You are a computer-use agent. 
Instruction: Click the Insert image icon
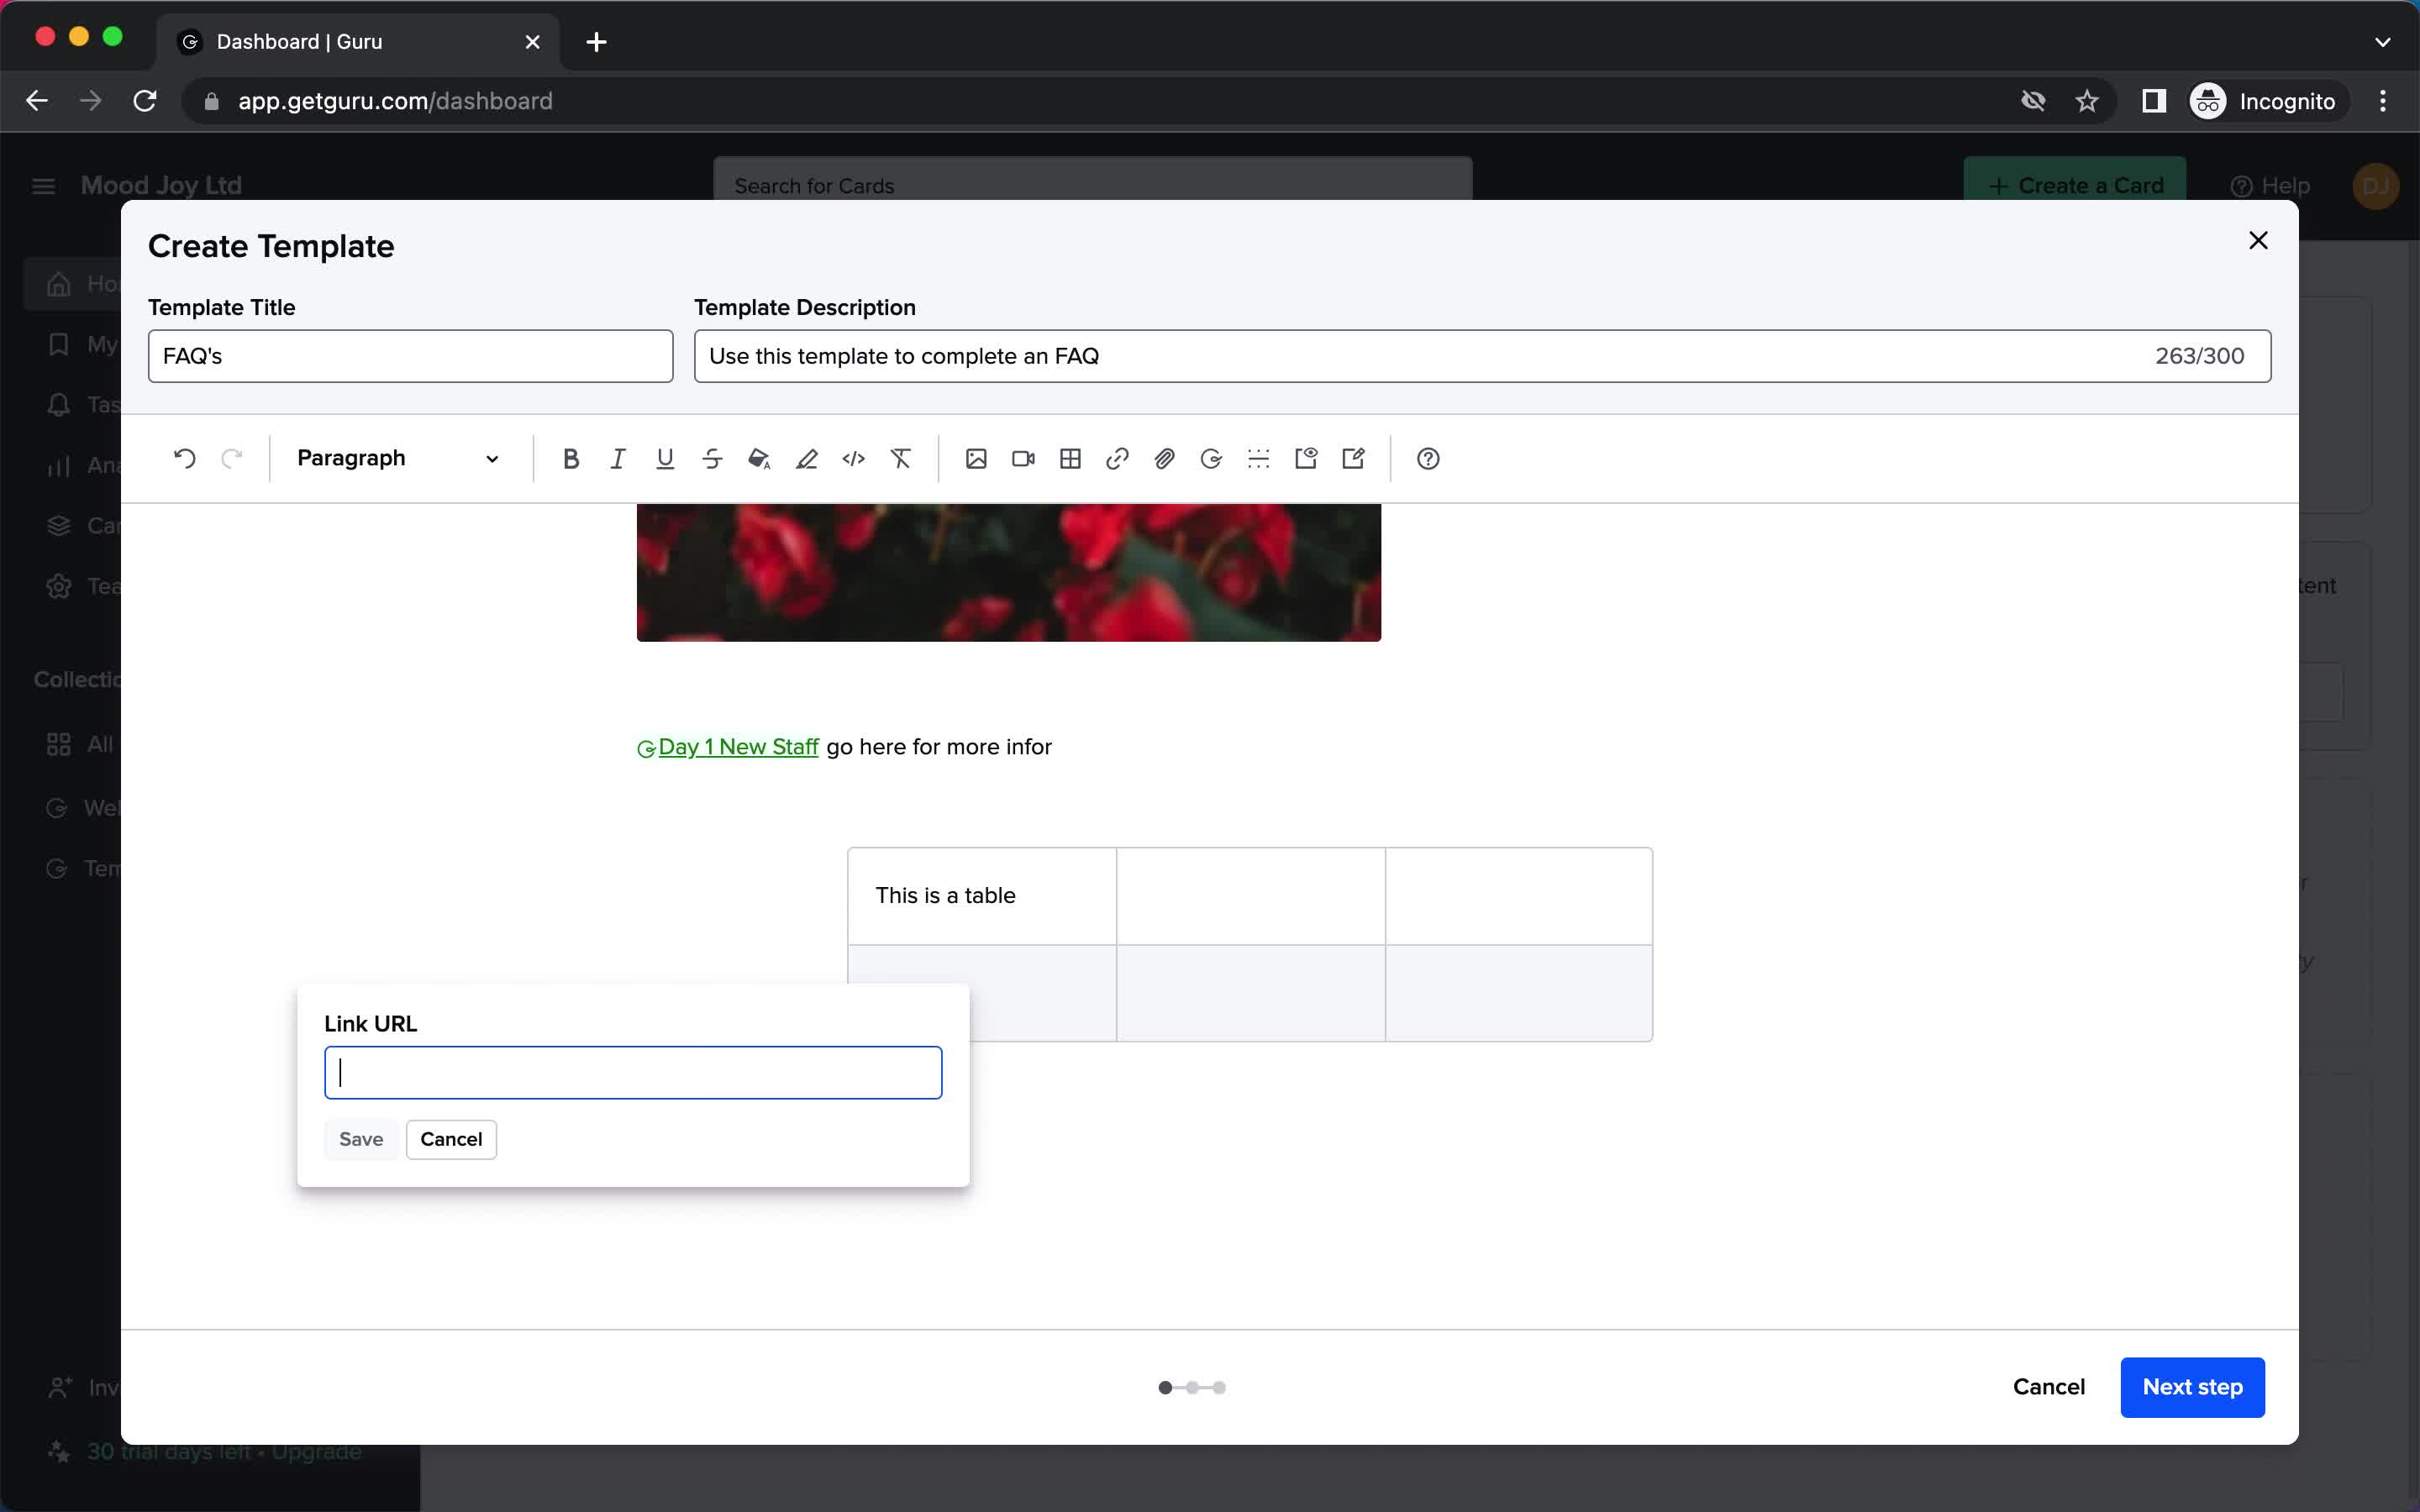pos(976,458)
